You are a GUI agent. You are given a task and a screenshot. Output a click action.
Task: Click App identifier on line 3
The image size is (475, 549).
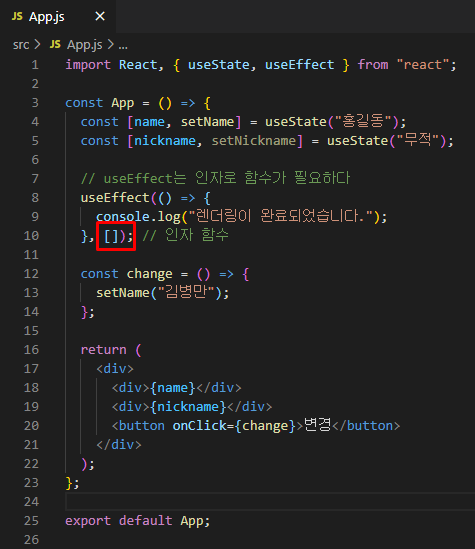coord(123,103)
